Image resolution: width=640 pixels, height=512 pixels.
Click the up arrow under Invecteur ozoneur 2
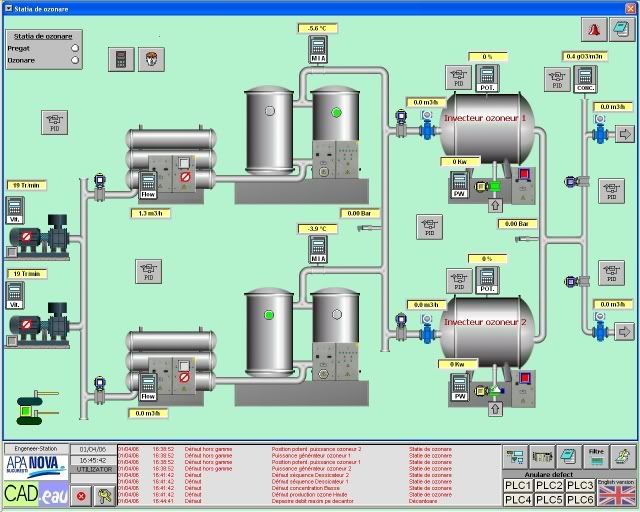(495, 408)
